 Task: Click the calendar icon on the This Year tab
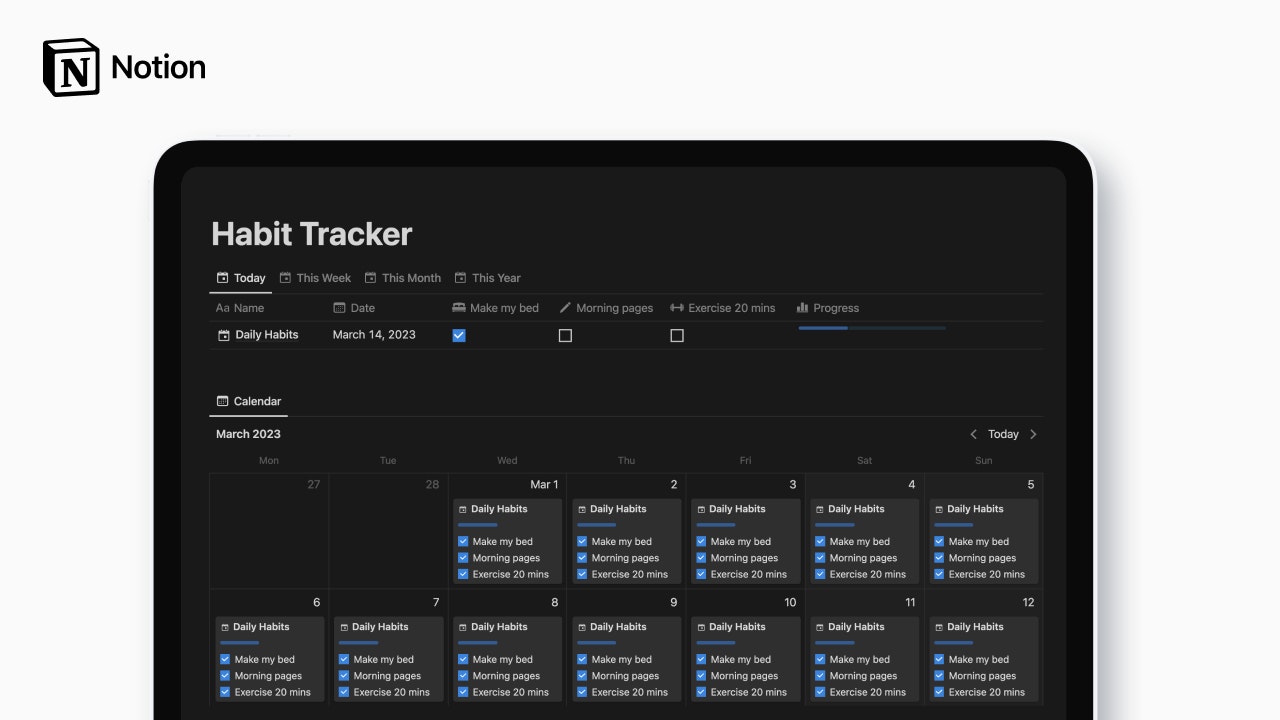click(x=460, y=278)
